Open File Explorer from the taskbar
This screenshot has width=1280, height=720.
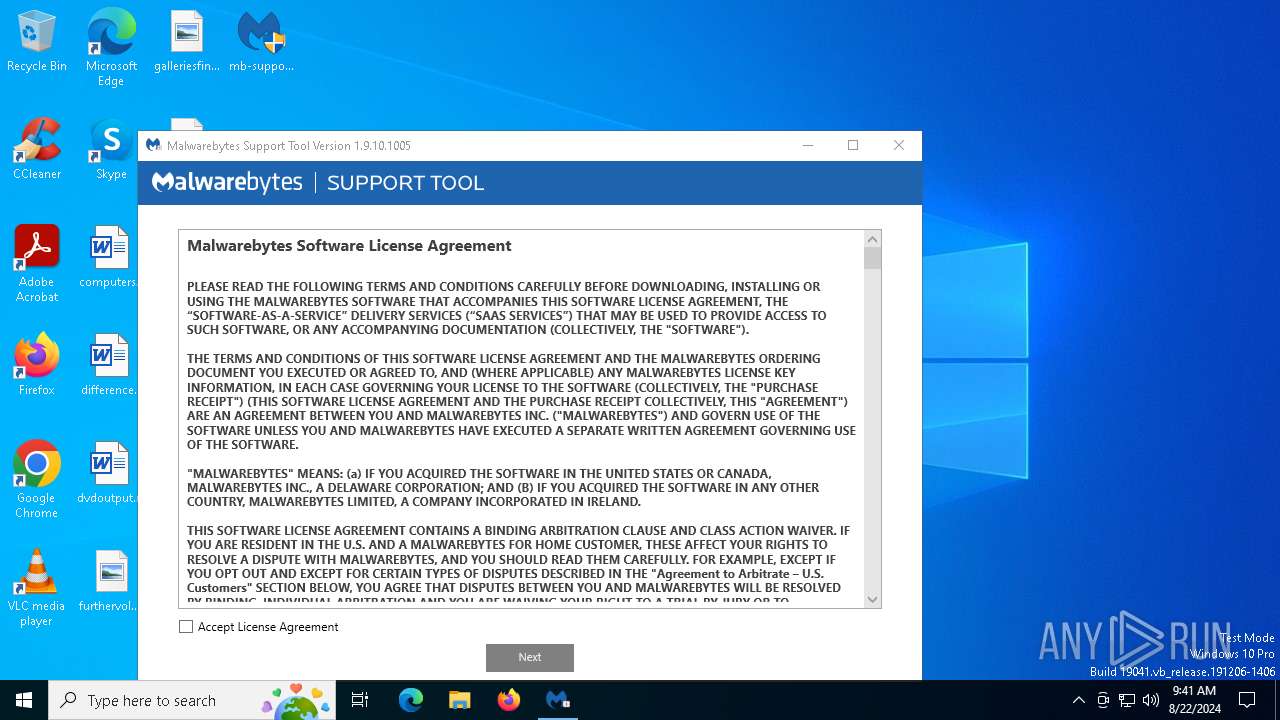click(x=460, y=700)
